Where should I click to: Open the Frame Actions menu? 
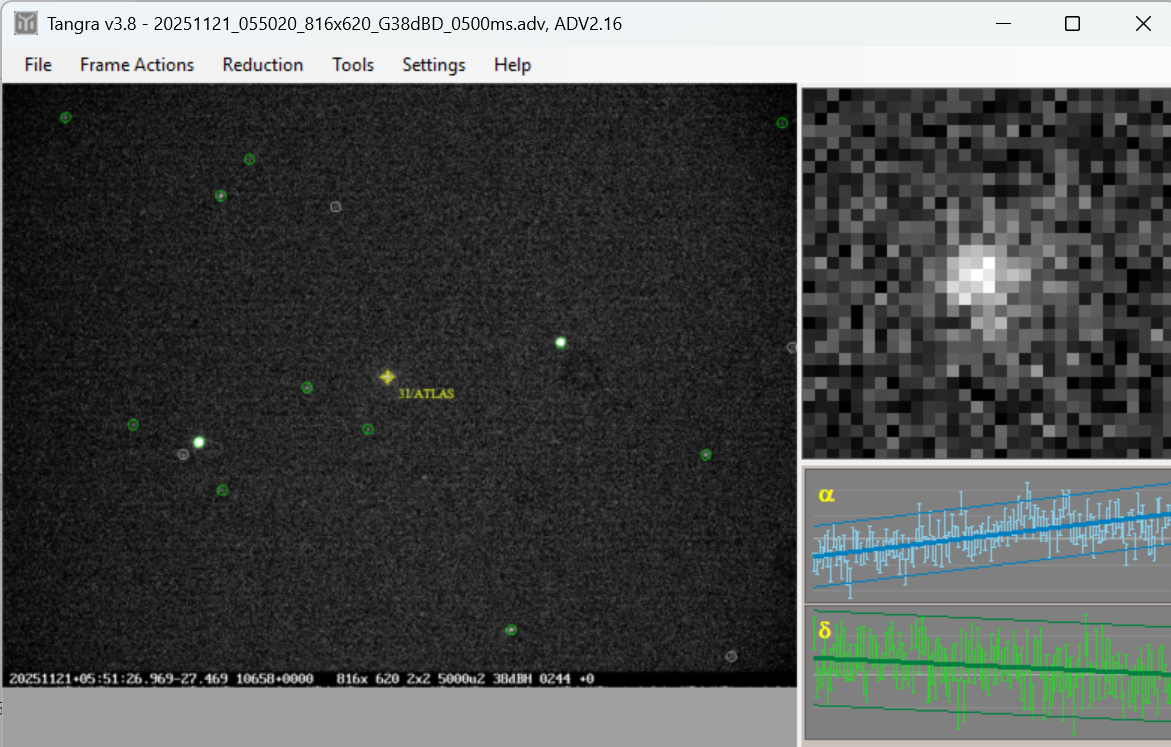point(137,65)
